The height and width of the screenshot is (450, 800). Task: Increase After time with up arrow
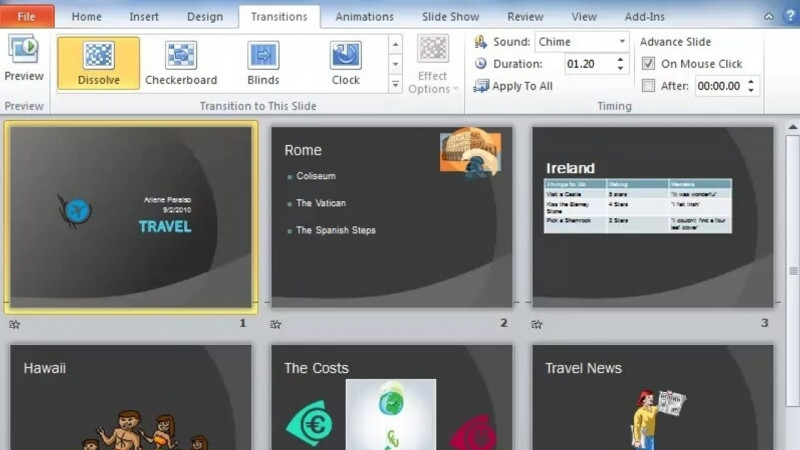pyautogui.click(x=751, y=81)
